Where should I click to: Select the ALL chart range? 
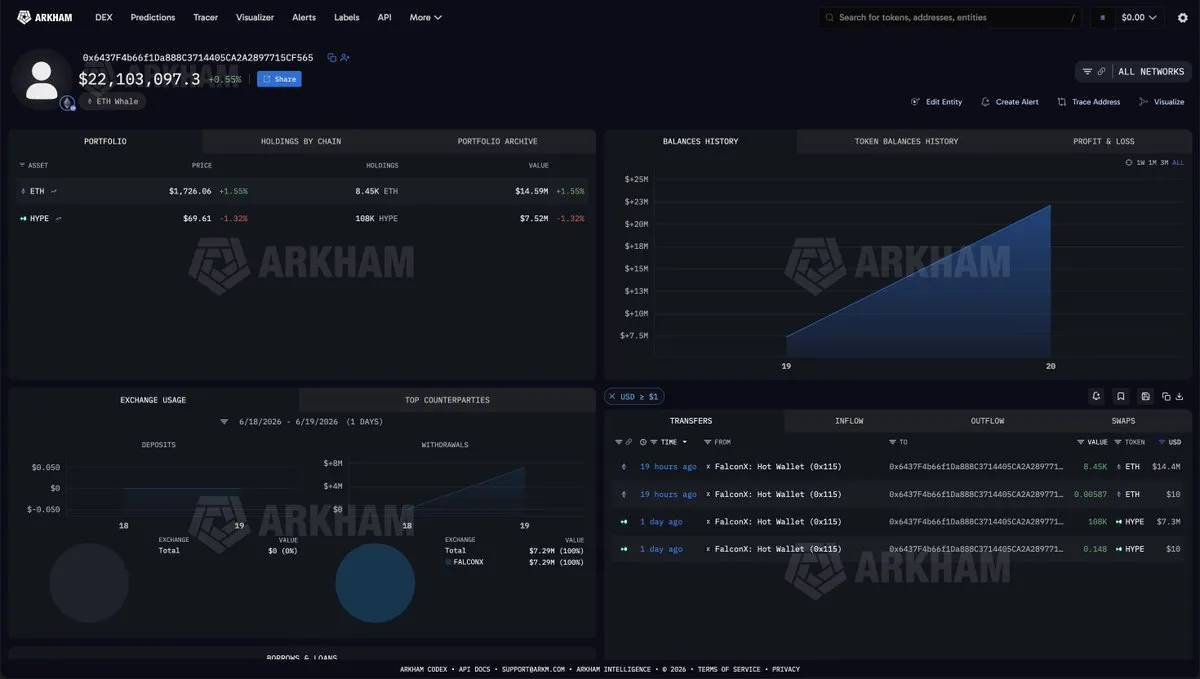pyautogui.click(x=1178, y=162)
